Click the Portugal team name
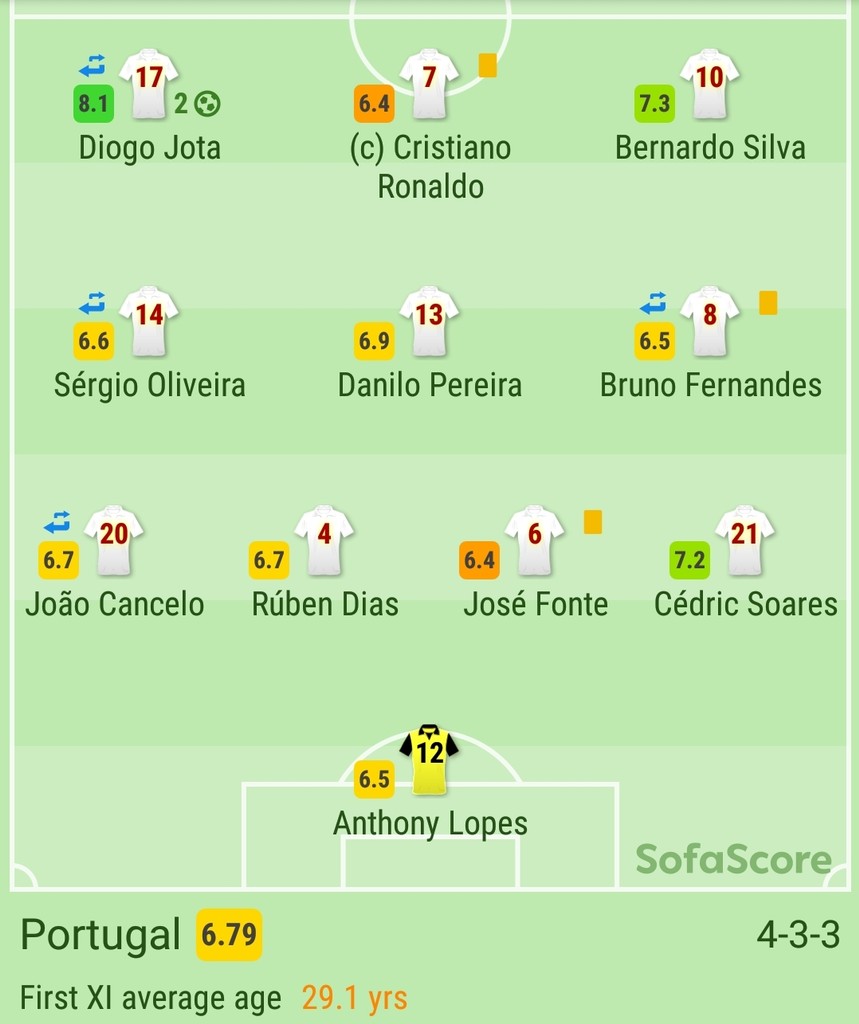The width and height of the screenshot is (859, 1024). [x=100, y=935]
